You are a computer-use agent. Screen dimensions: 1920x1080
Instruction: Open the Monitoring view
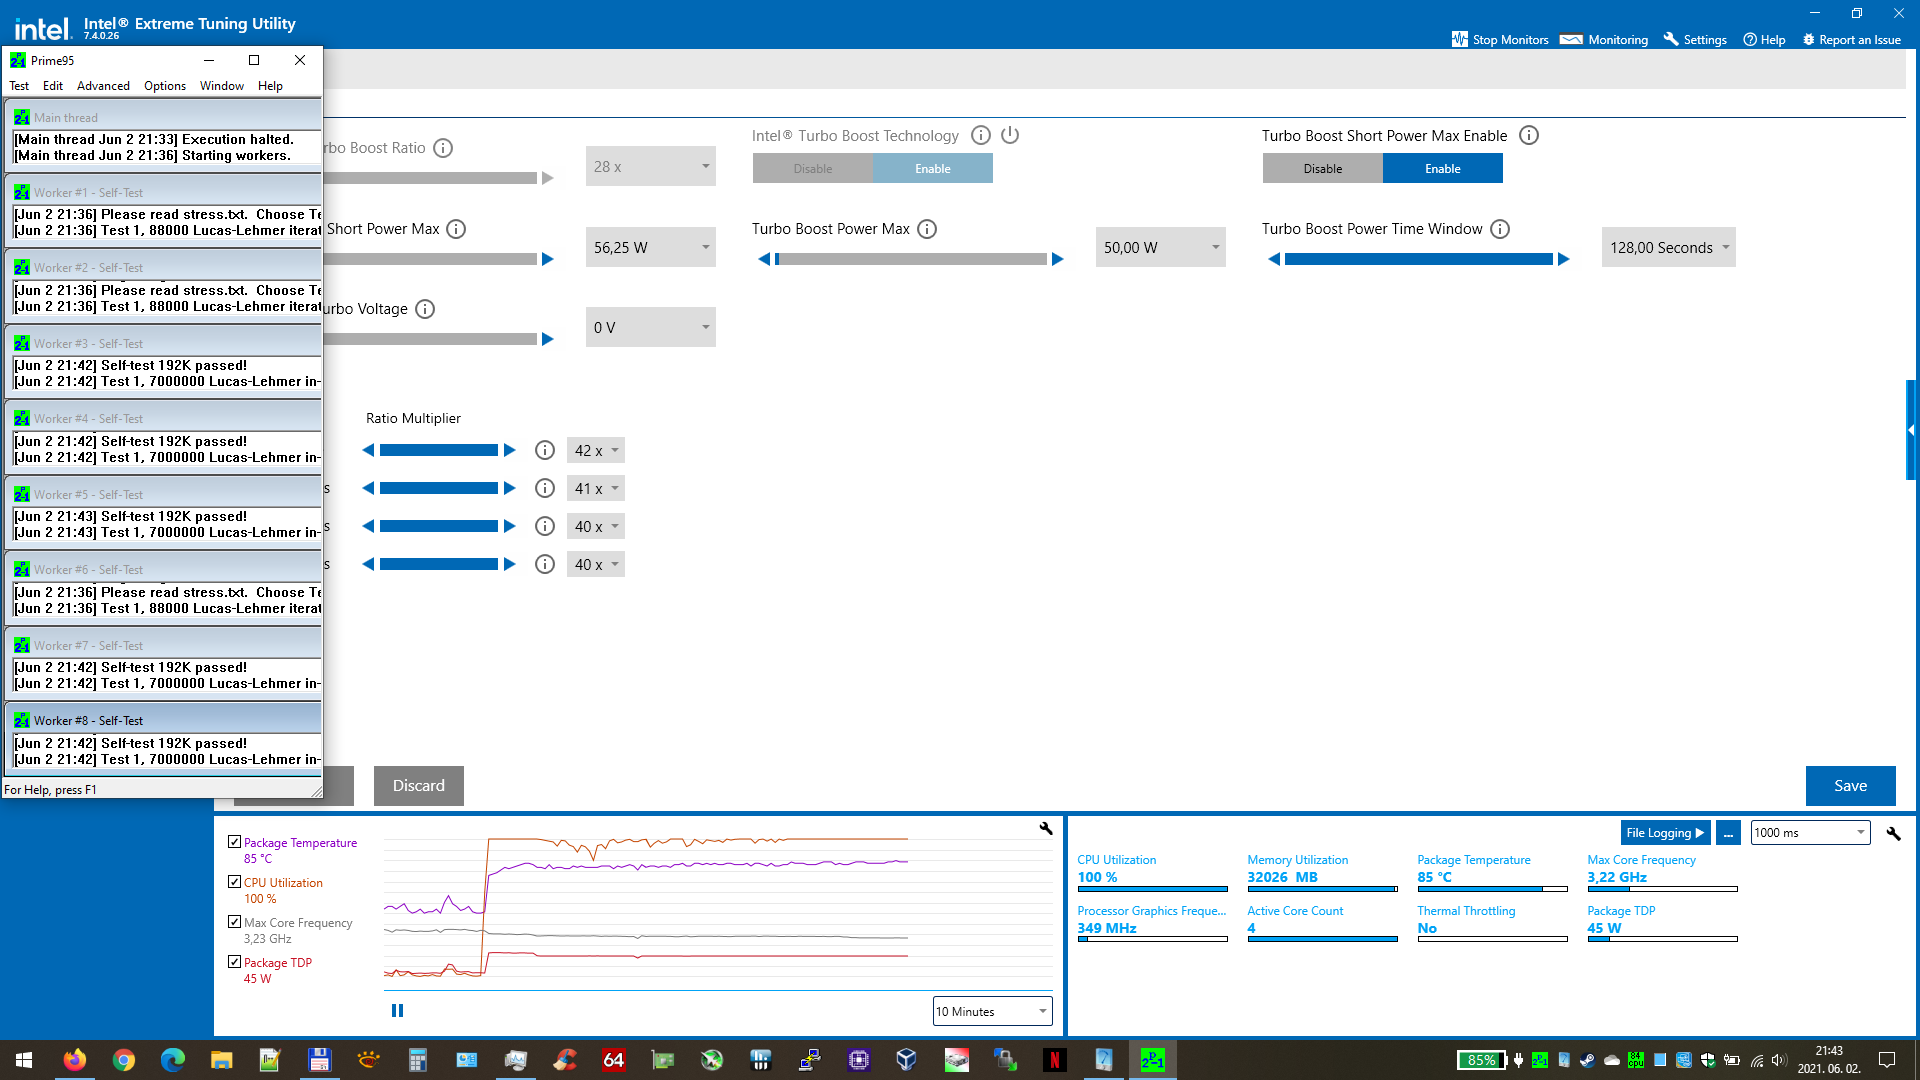1604,39
